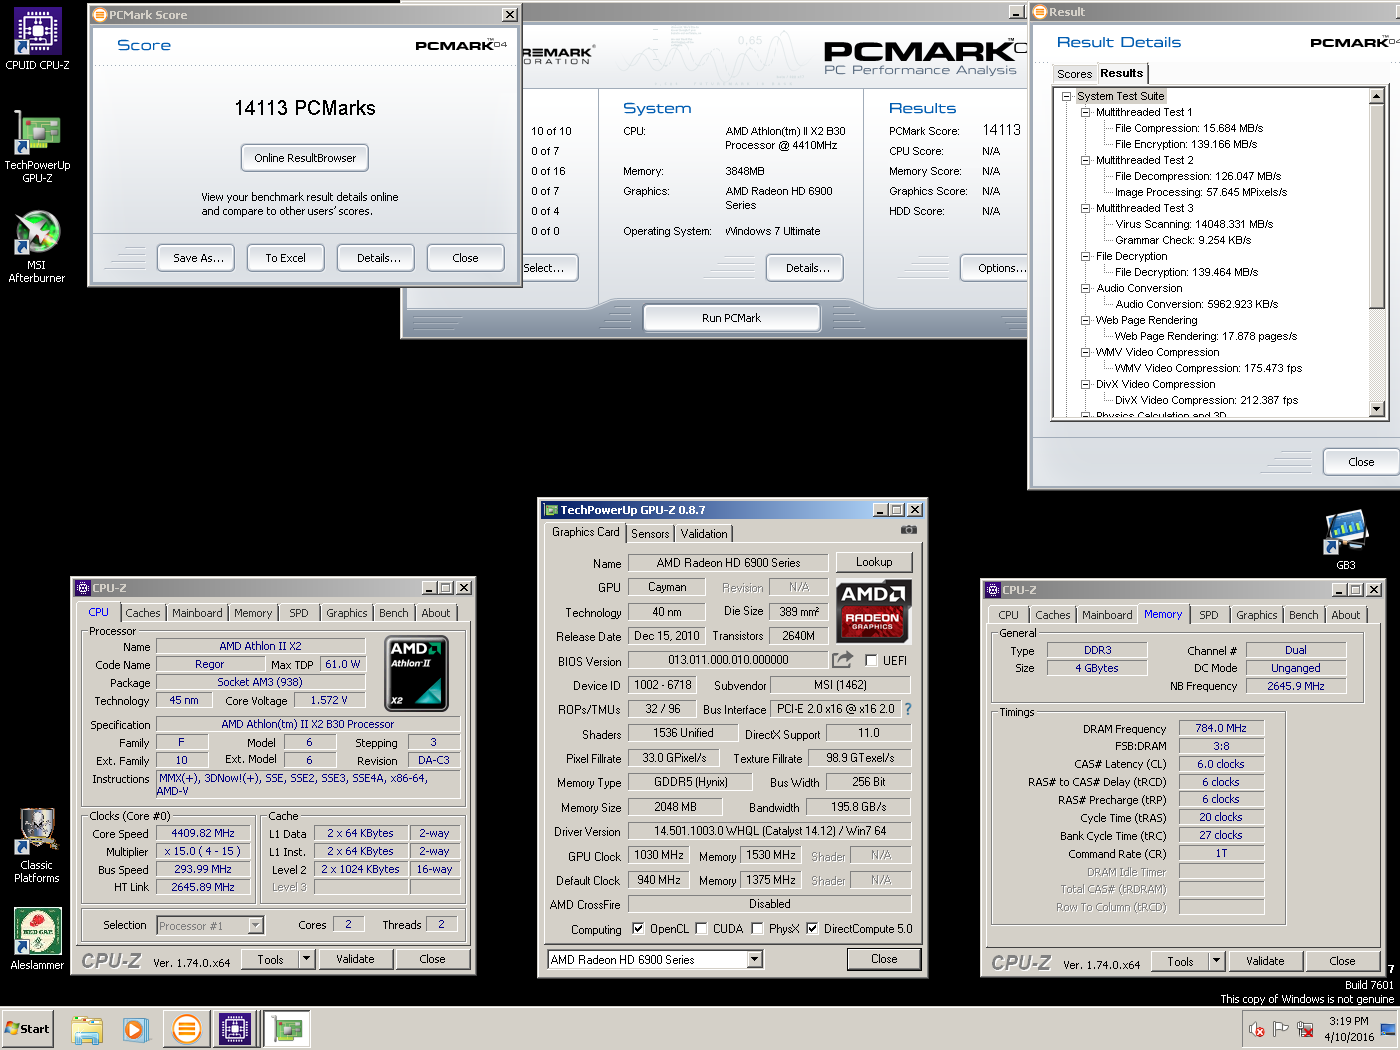Screen dimensions: 1400x1050
Task: Click the Run PCMark button
Action: click(731, 318)
